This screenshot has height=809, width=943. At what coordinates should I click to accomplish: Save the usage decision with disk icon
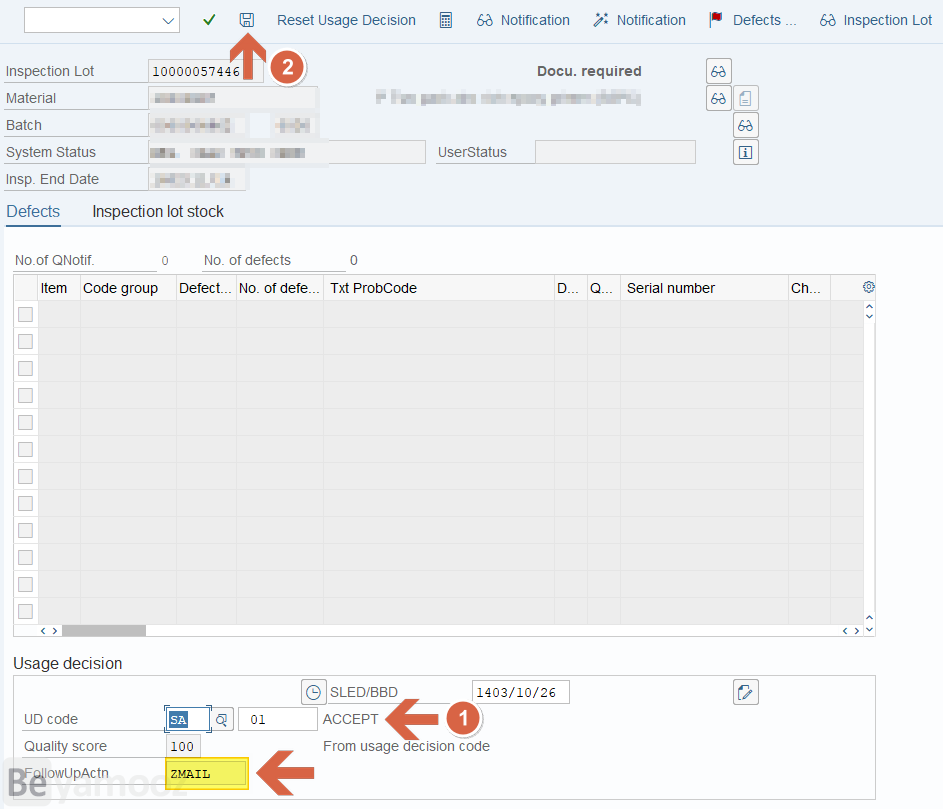pos(247,20)
